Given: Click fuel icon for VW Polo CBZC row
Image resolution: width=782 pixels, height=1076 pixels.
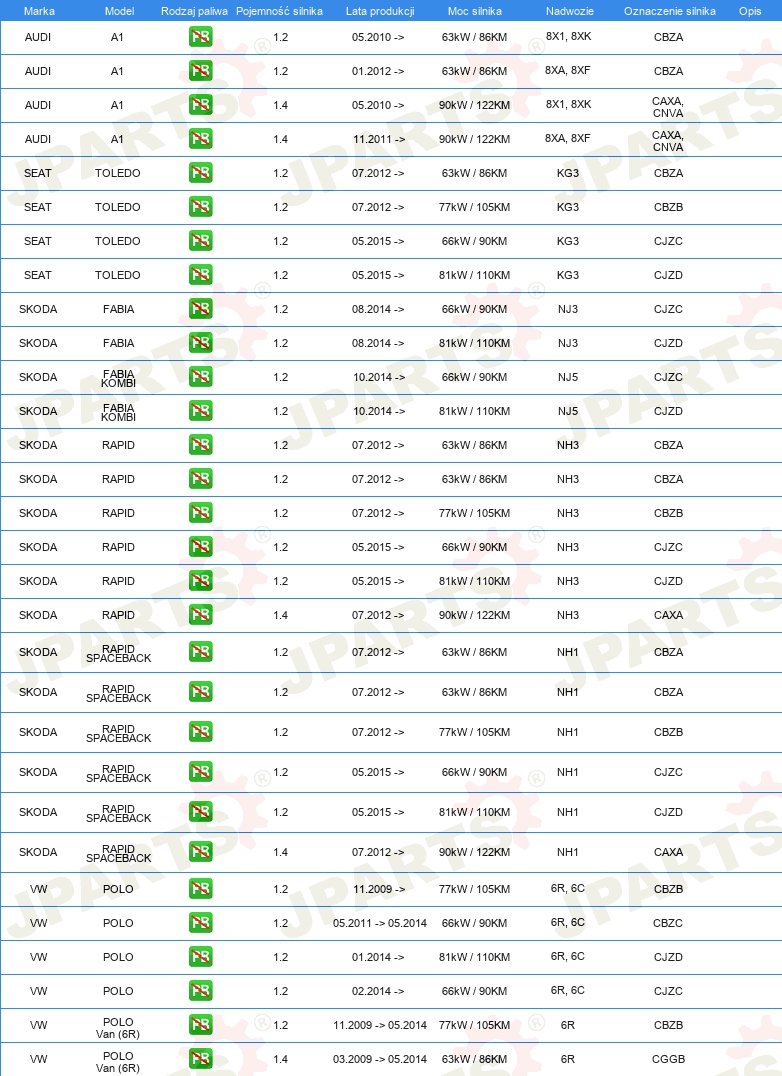Looking at the screenshot, I should coord(200,923).
